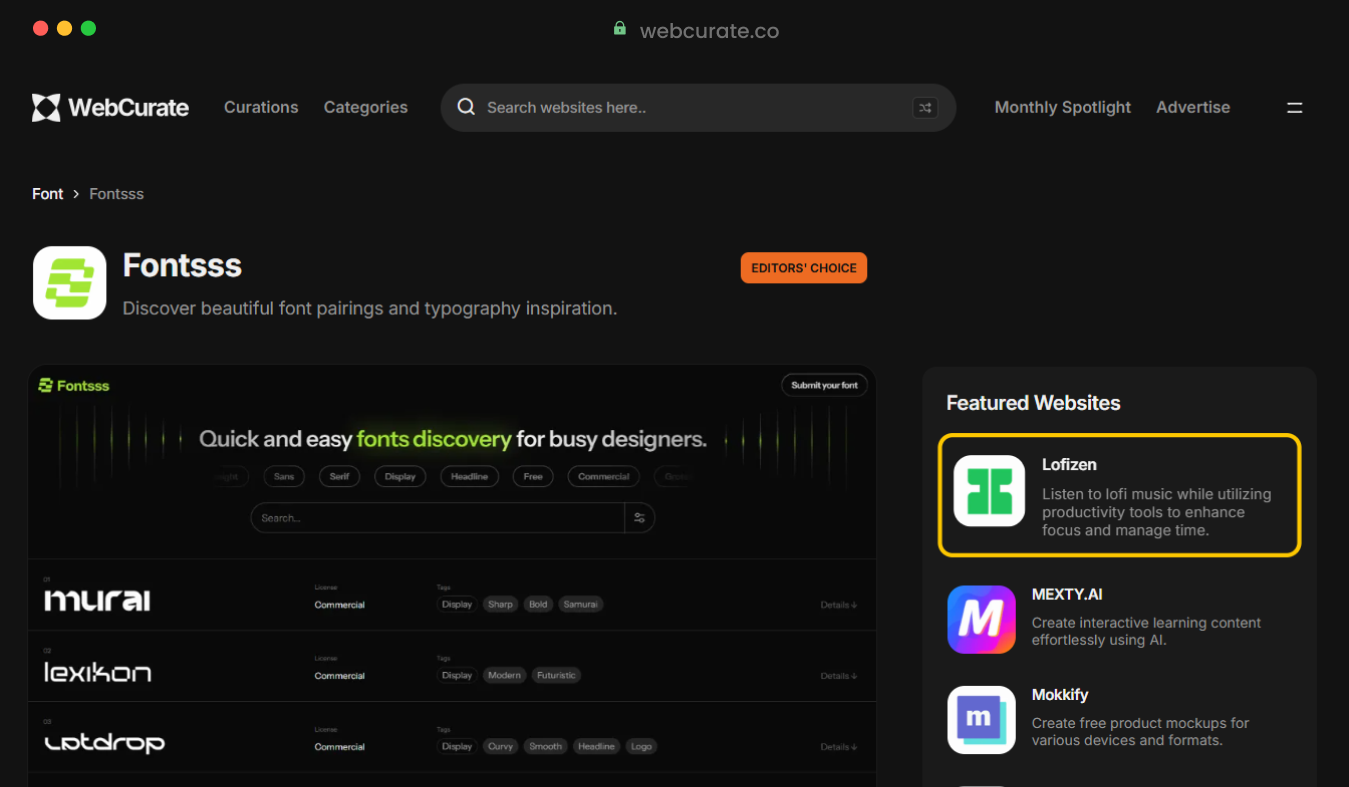Click the Smooth tag
The width and height of the screenshot is (1349, 787).
[546, 746]
